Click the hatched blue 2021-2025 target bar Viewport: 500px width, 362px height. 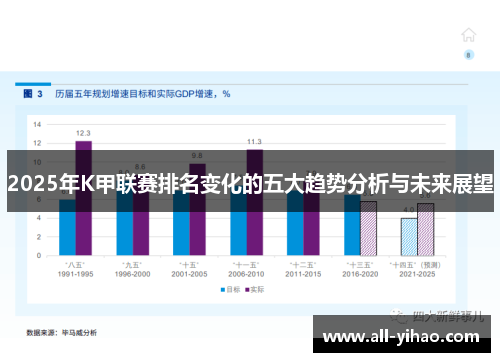click(x=409, y=237)
